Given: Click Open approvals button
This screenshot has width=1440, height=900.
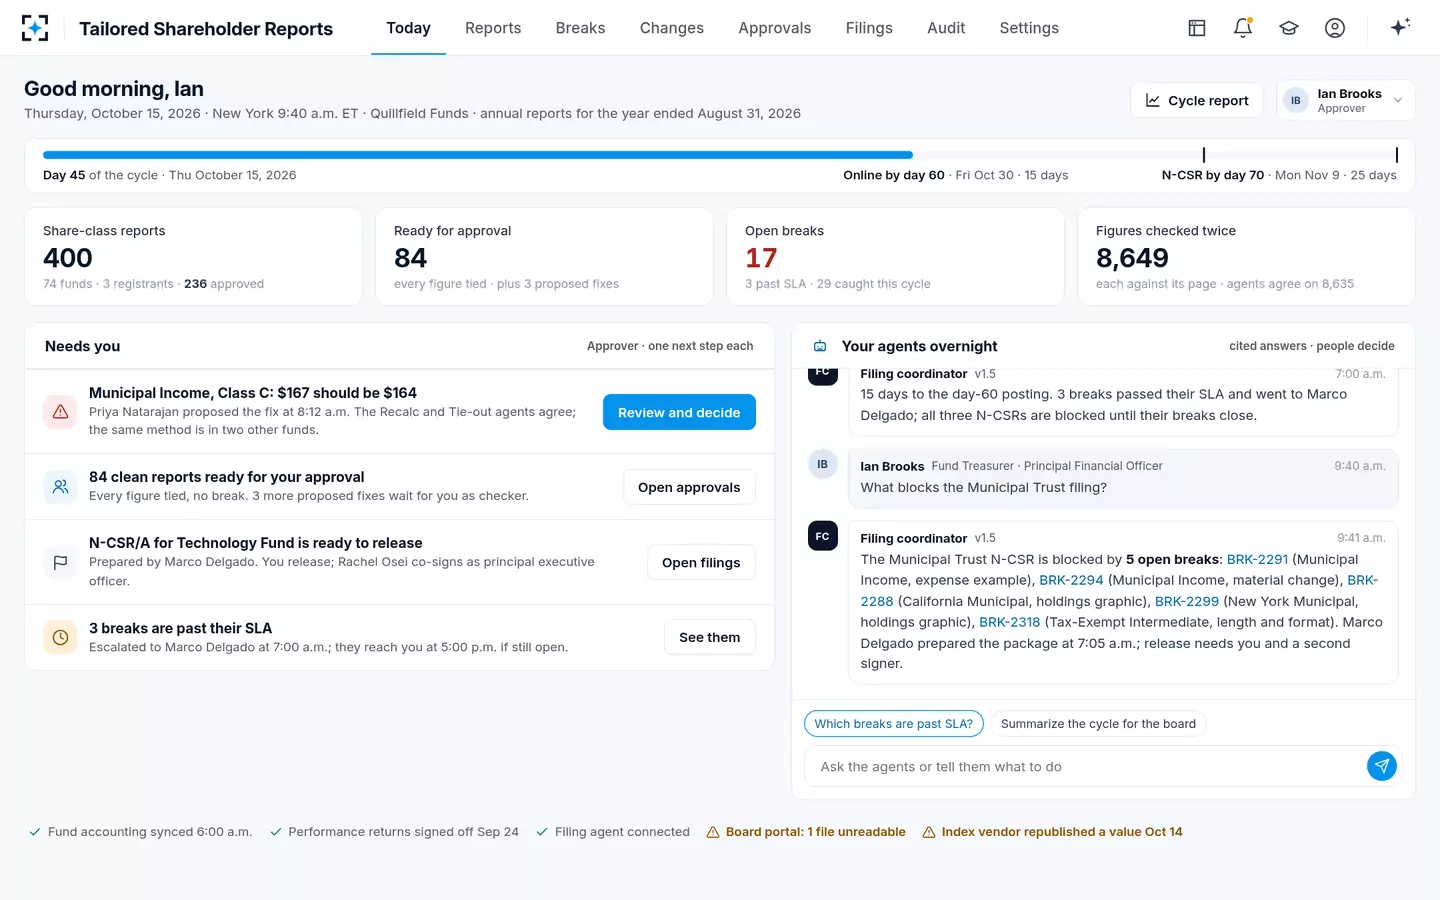Looking at the screenshot, I should [x=689, y=487].
